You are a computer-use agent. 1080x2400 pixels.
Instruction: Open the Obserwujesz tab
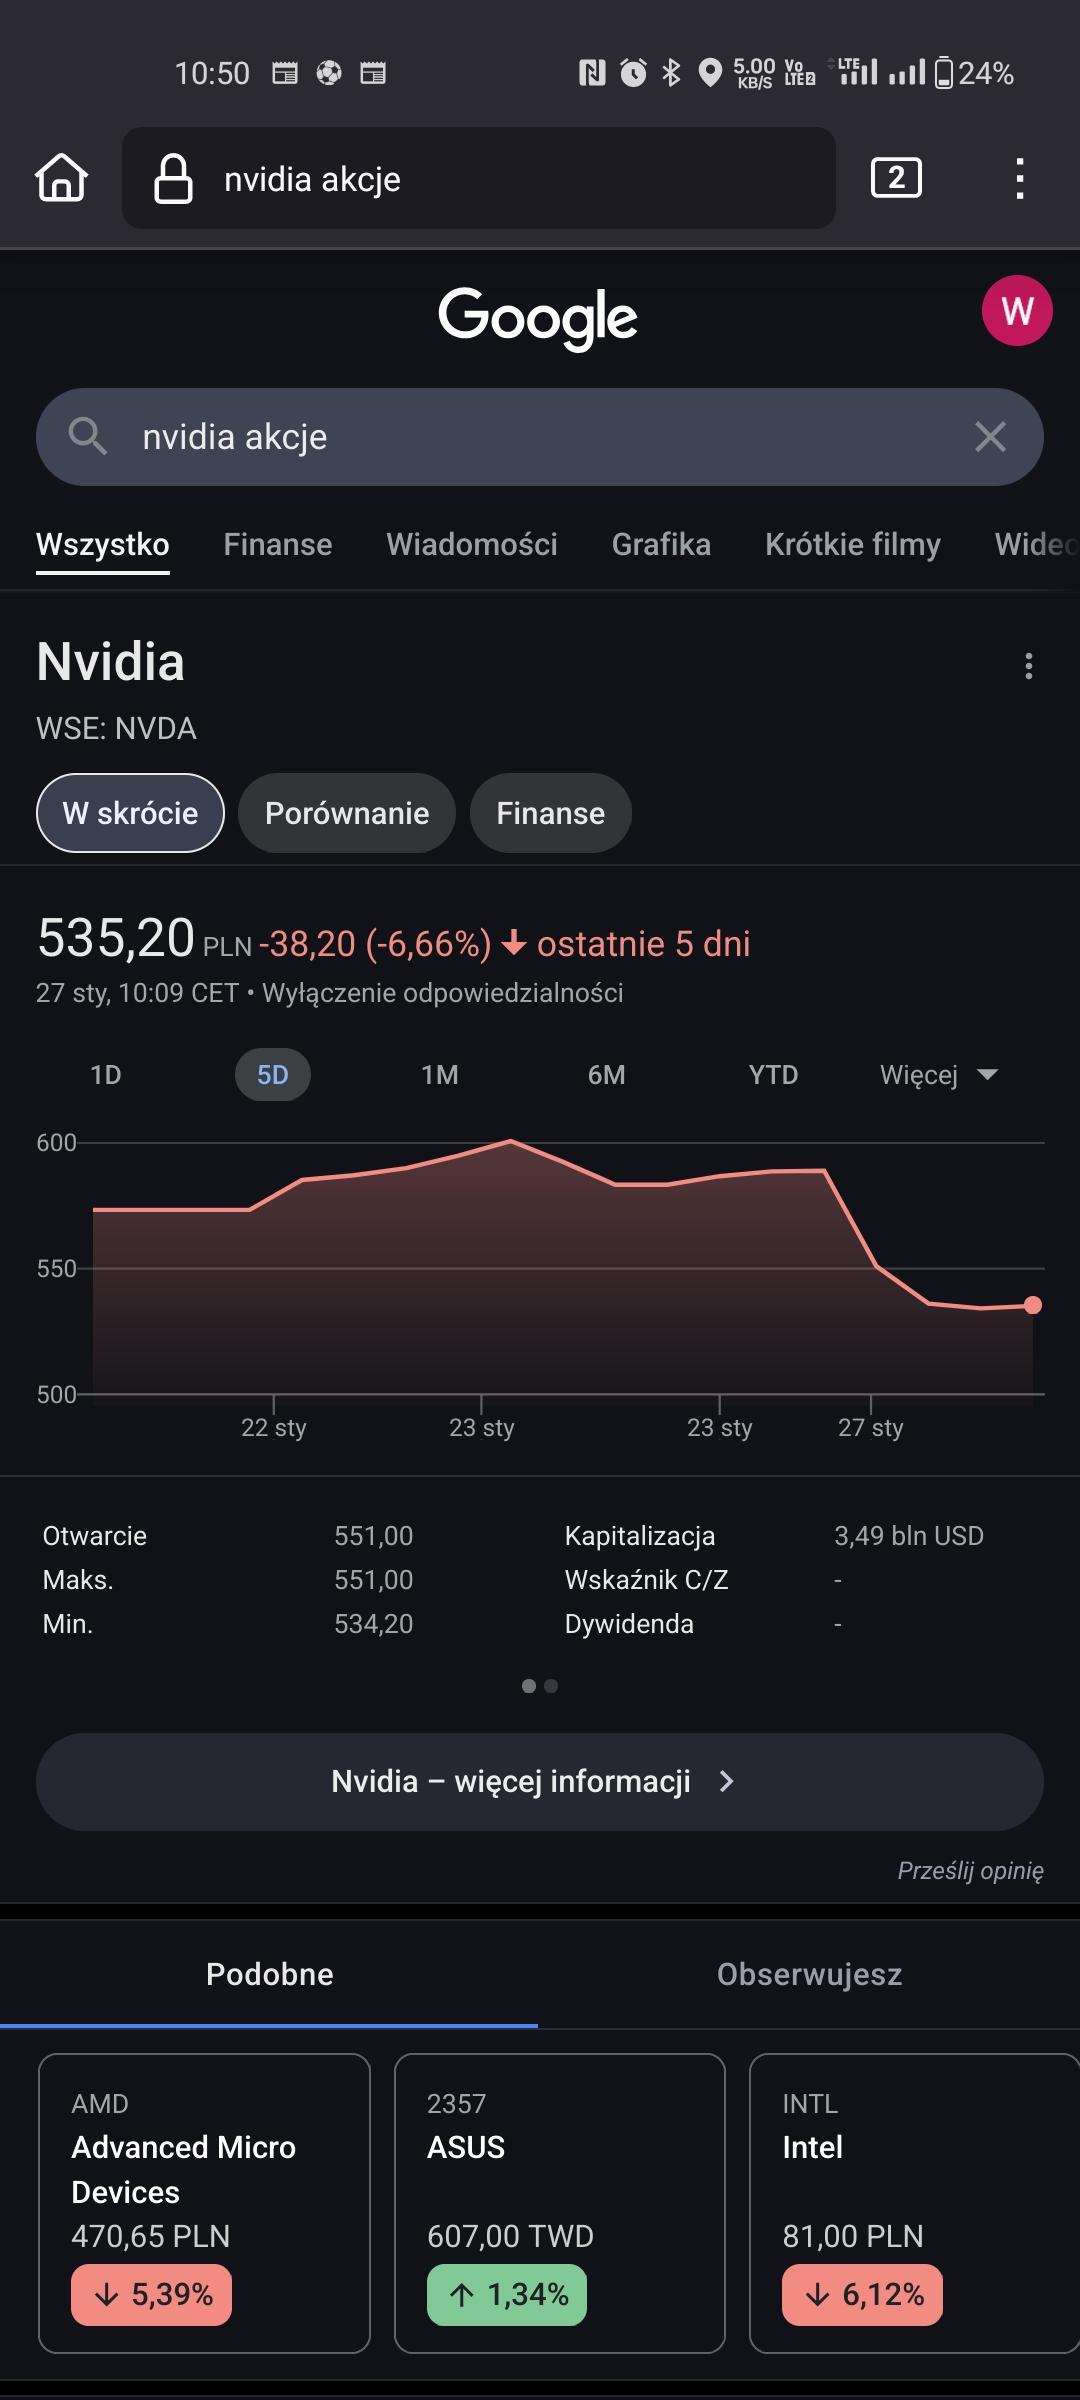809,1974
